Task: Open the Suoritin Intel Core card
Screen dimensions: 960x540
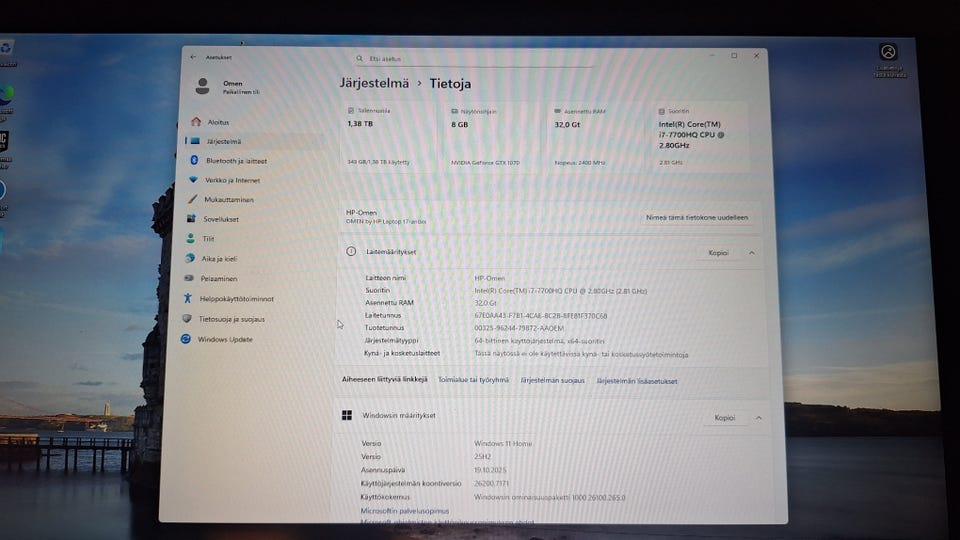Action: tap(700, 137)
